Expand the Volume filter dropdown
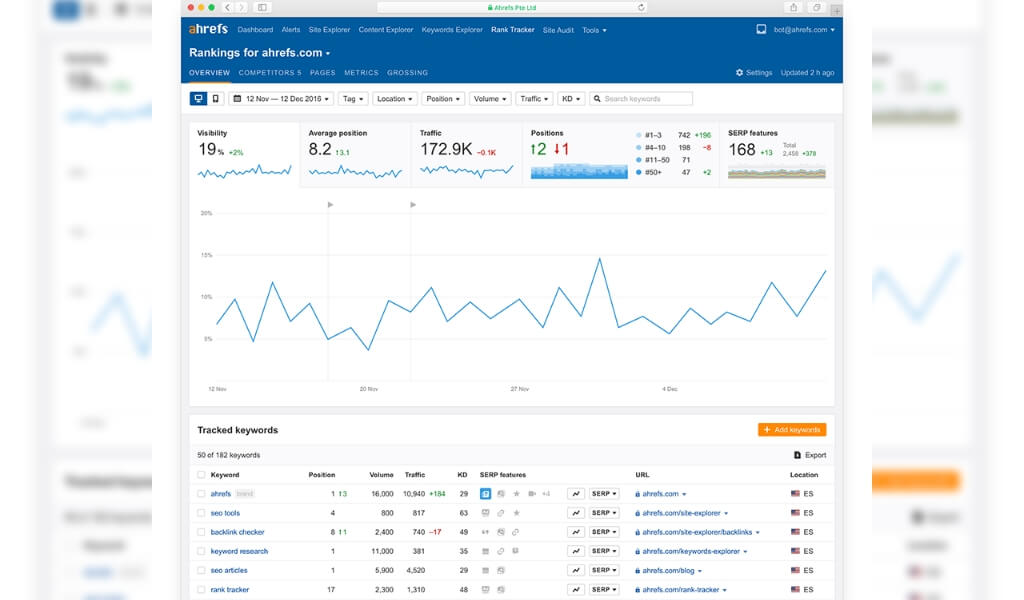Viewport: 1024px width, 600px height. point(490,99)
